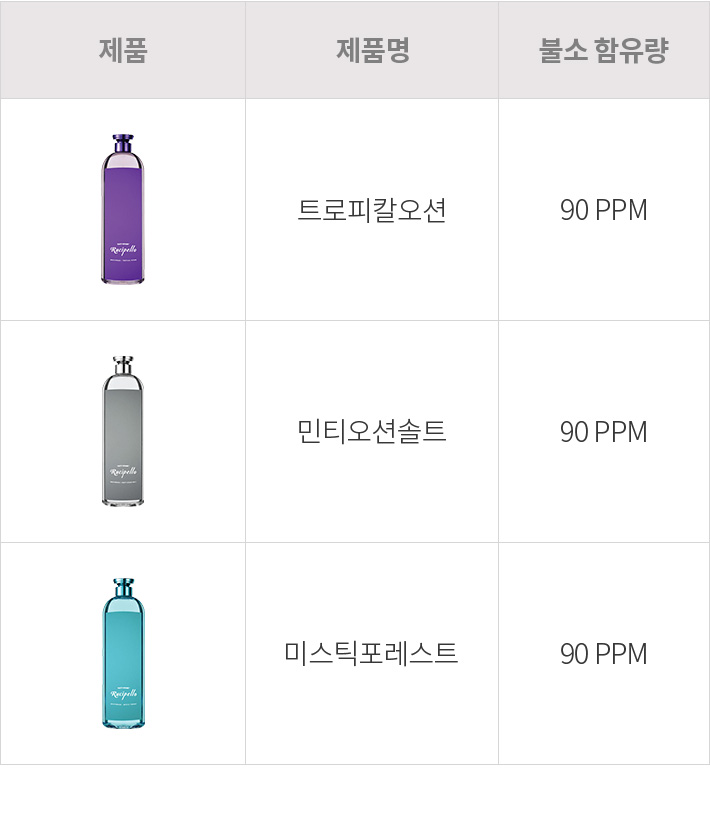
Task: Click 90 PPM value for 미스틱포레스트
Action: 604,654
